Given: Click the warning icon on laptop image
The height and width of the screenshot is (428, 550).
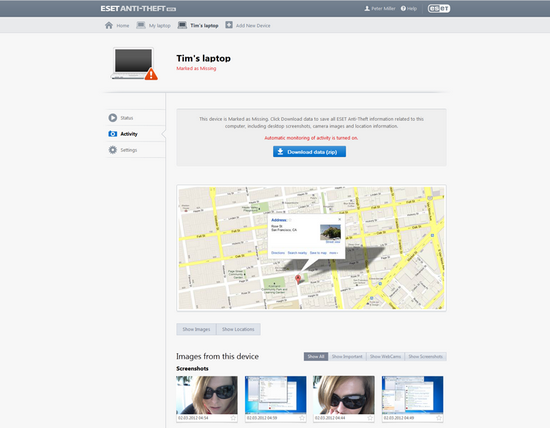Looking at the screenshot, I should (151, 74).
